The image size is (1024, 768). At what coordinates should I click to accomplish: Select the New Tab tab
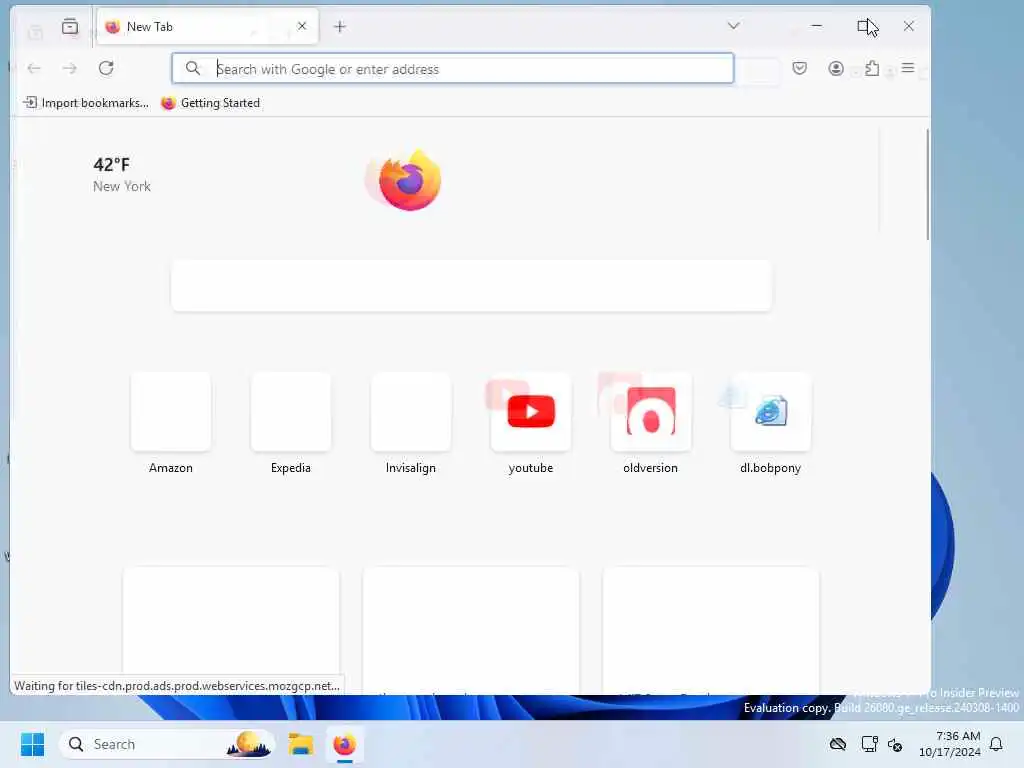click(x=207, y=27)
